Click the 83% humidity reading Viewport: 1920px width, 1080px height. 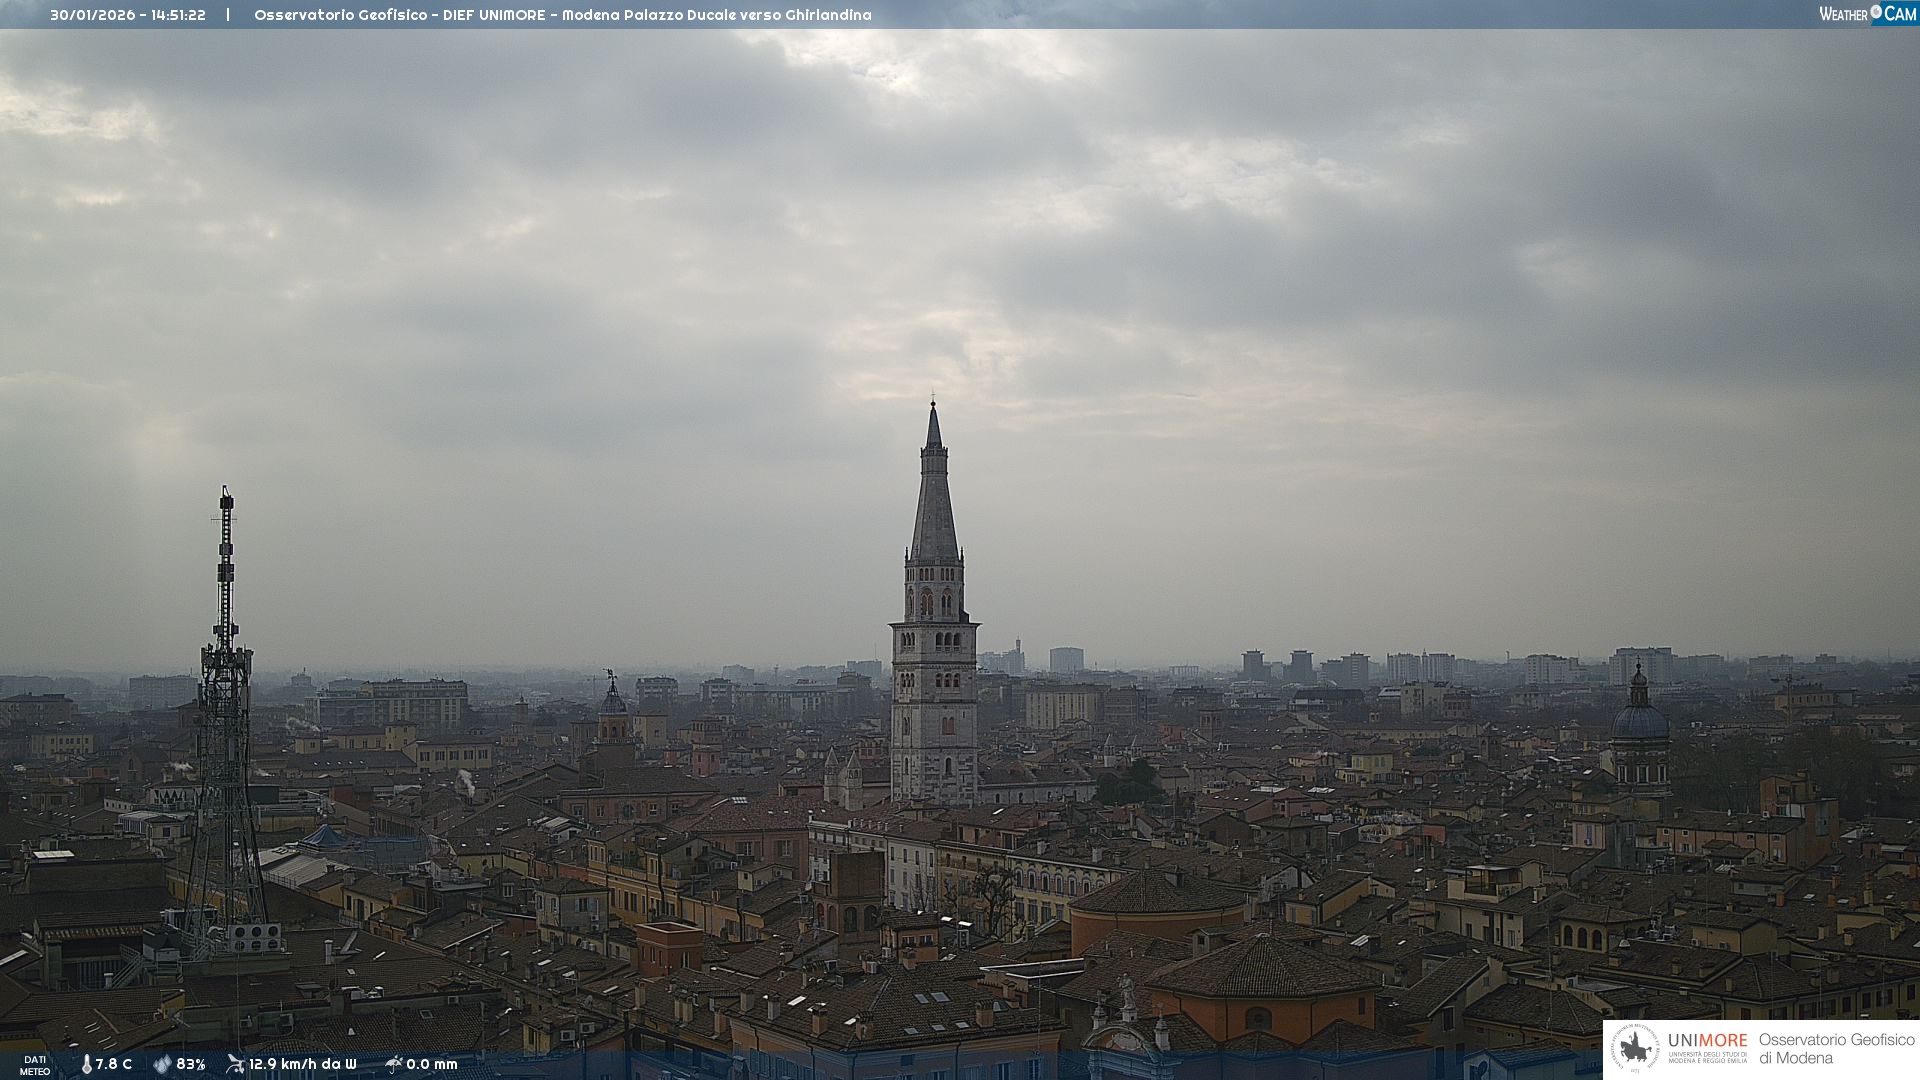tap(190, 1064)
